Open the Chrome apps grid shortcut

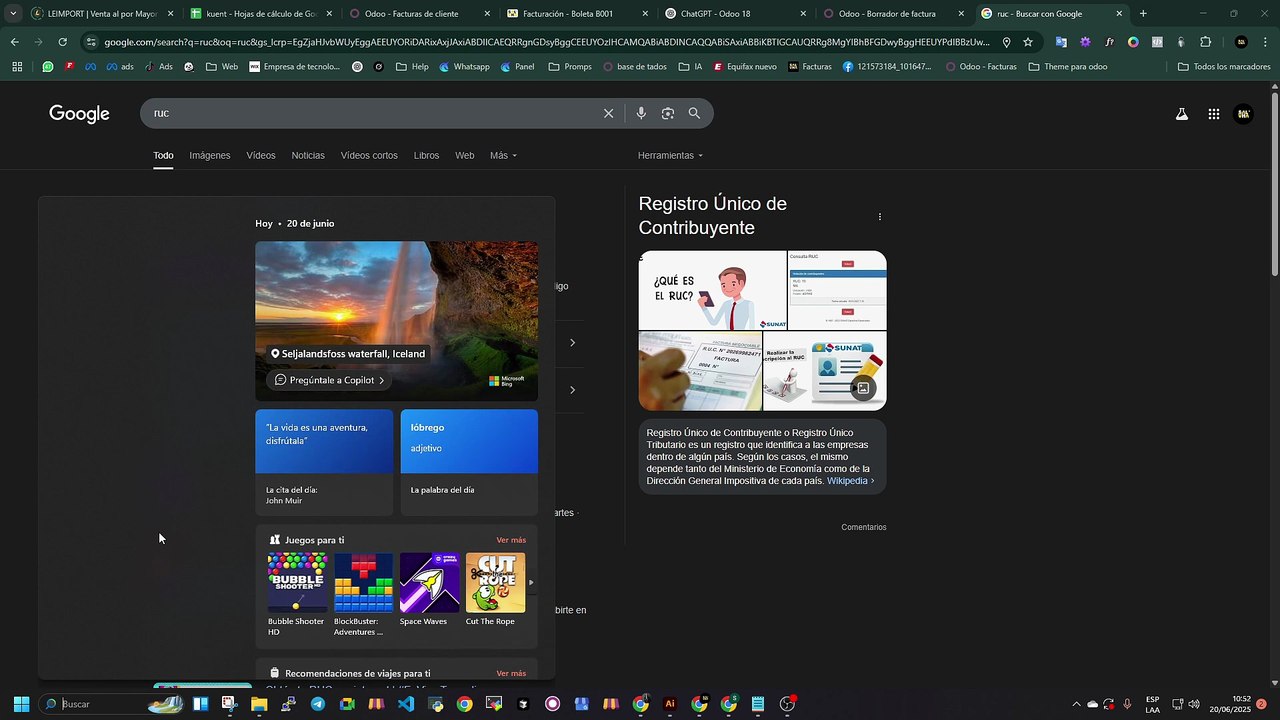(17, 67)
